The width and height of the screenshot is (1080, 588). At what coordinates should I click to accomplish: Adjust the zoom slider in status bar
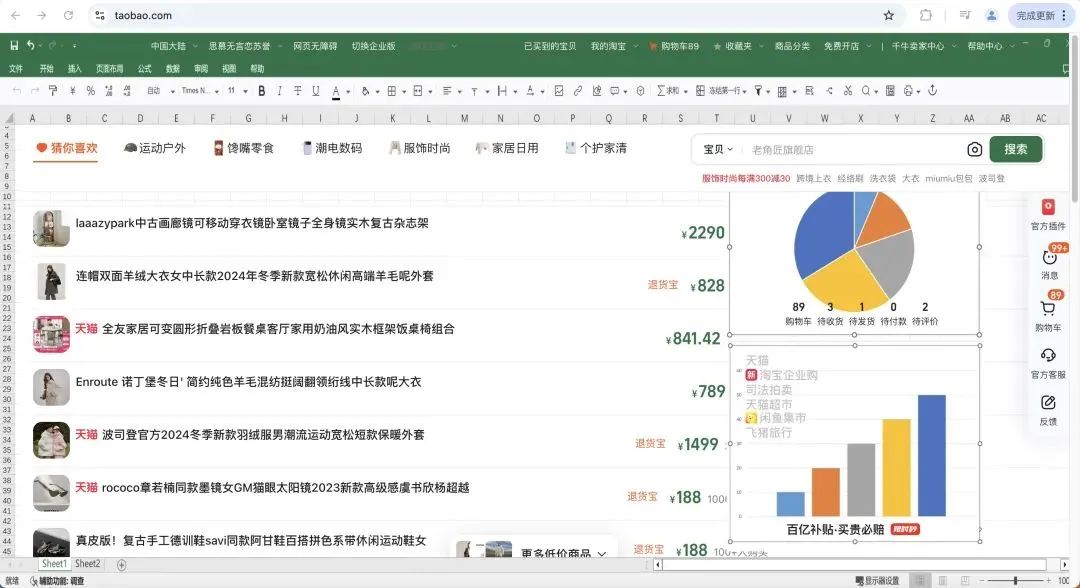(1015, 580)
